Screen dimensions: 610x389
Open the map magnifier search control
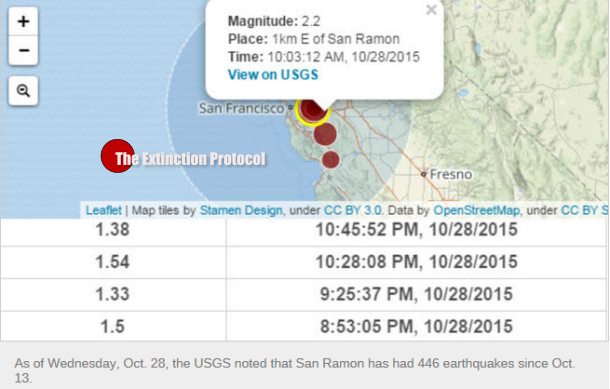(23, 91)
